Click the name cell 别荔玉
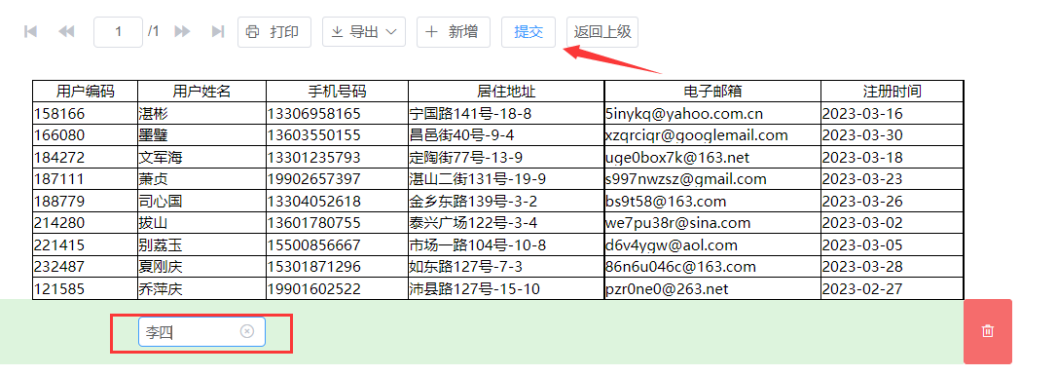 pyautogui.click(x=202, y=246)
